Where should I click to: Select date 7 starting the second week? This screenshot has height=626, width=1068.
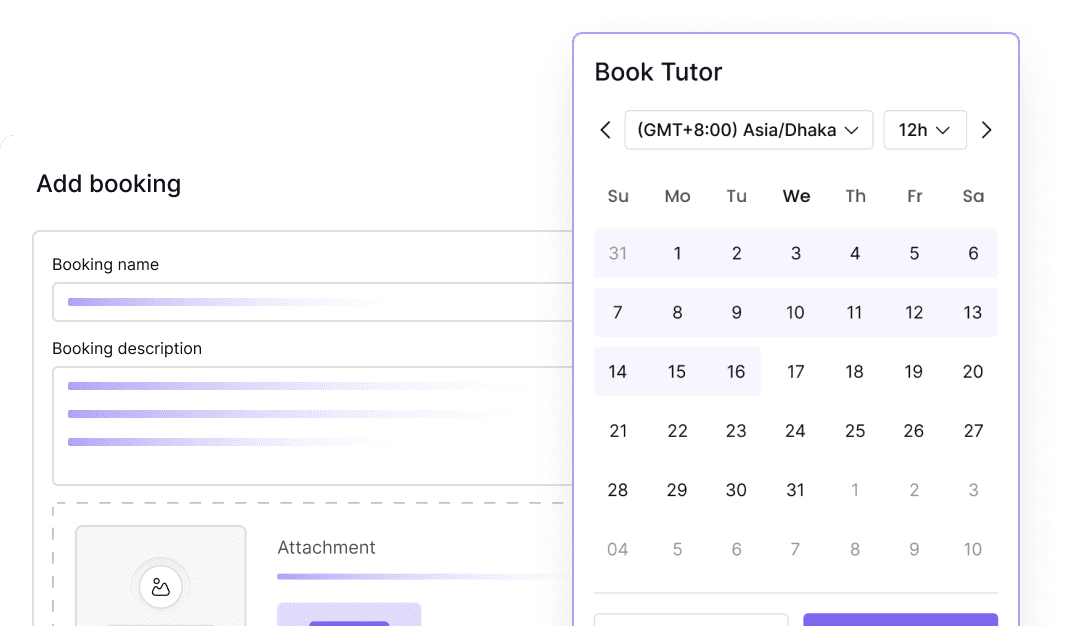tap(617, 312)
